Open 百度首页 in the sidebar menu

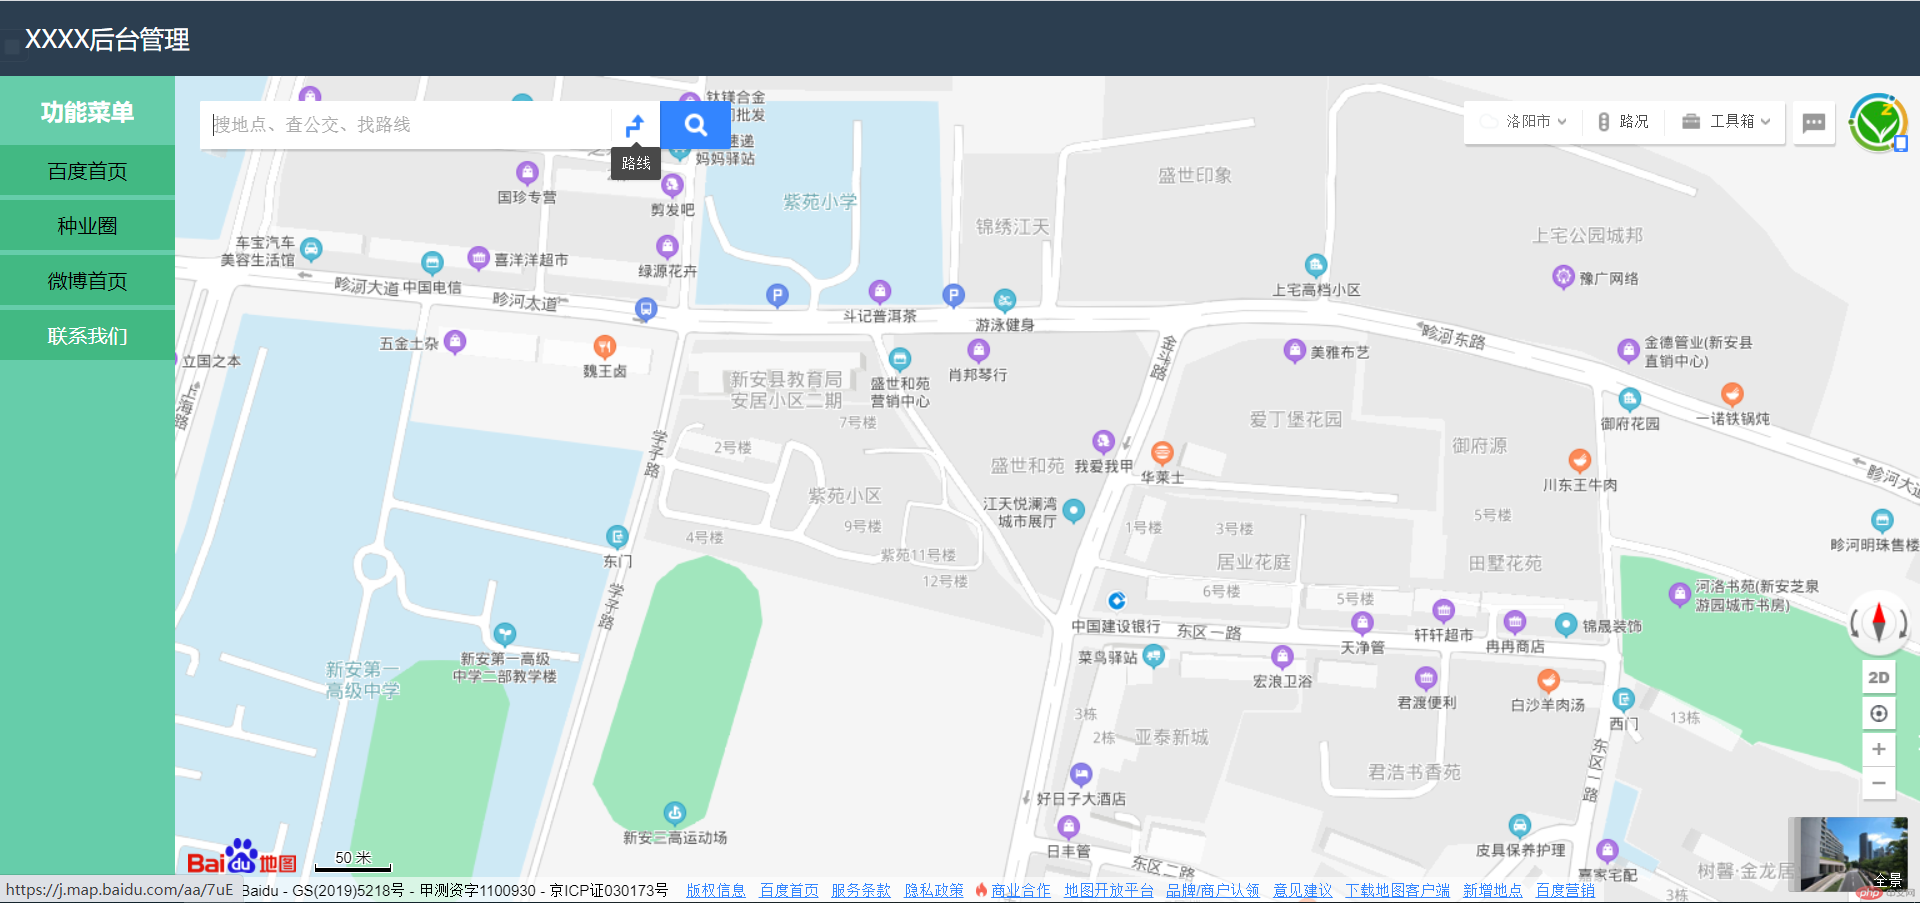coord(87,171)
